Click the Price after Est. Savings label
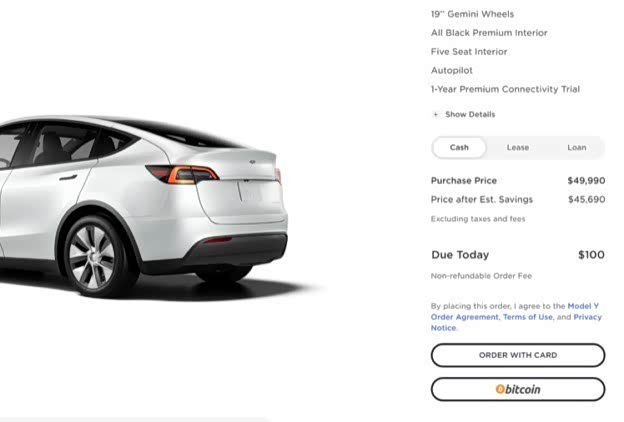Screen dimensions: 624x422 coord(482,199)
